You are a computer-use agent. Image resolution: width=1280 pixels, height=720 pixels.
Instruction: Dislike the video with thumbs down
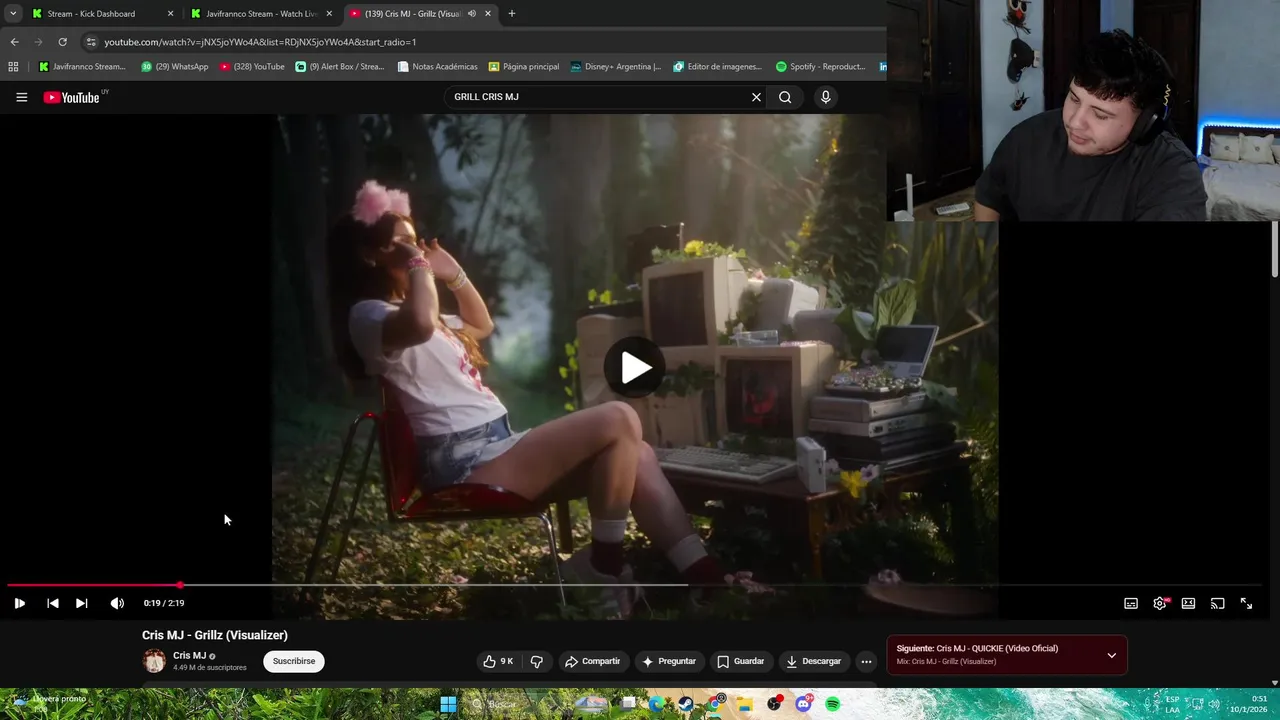537,661
